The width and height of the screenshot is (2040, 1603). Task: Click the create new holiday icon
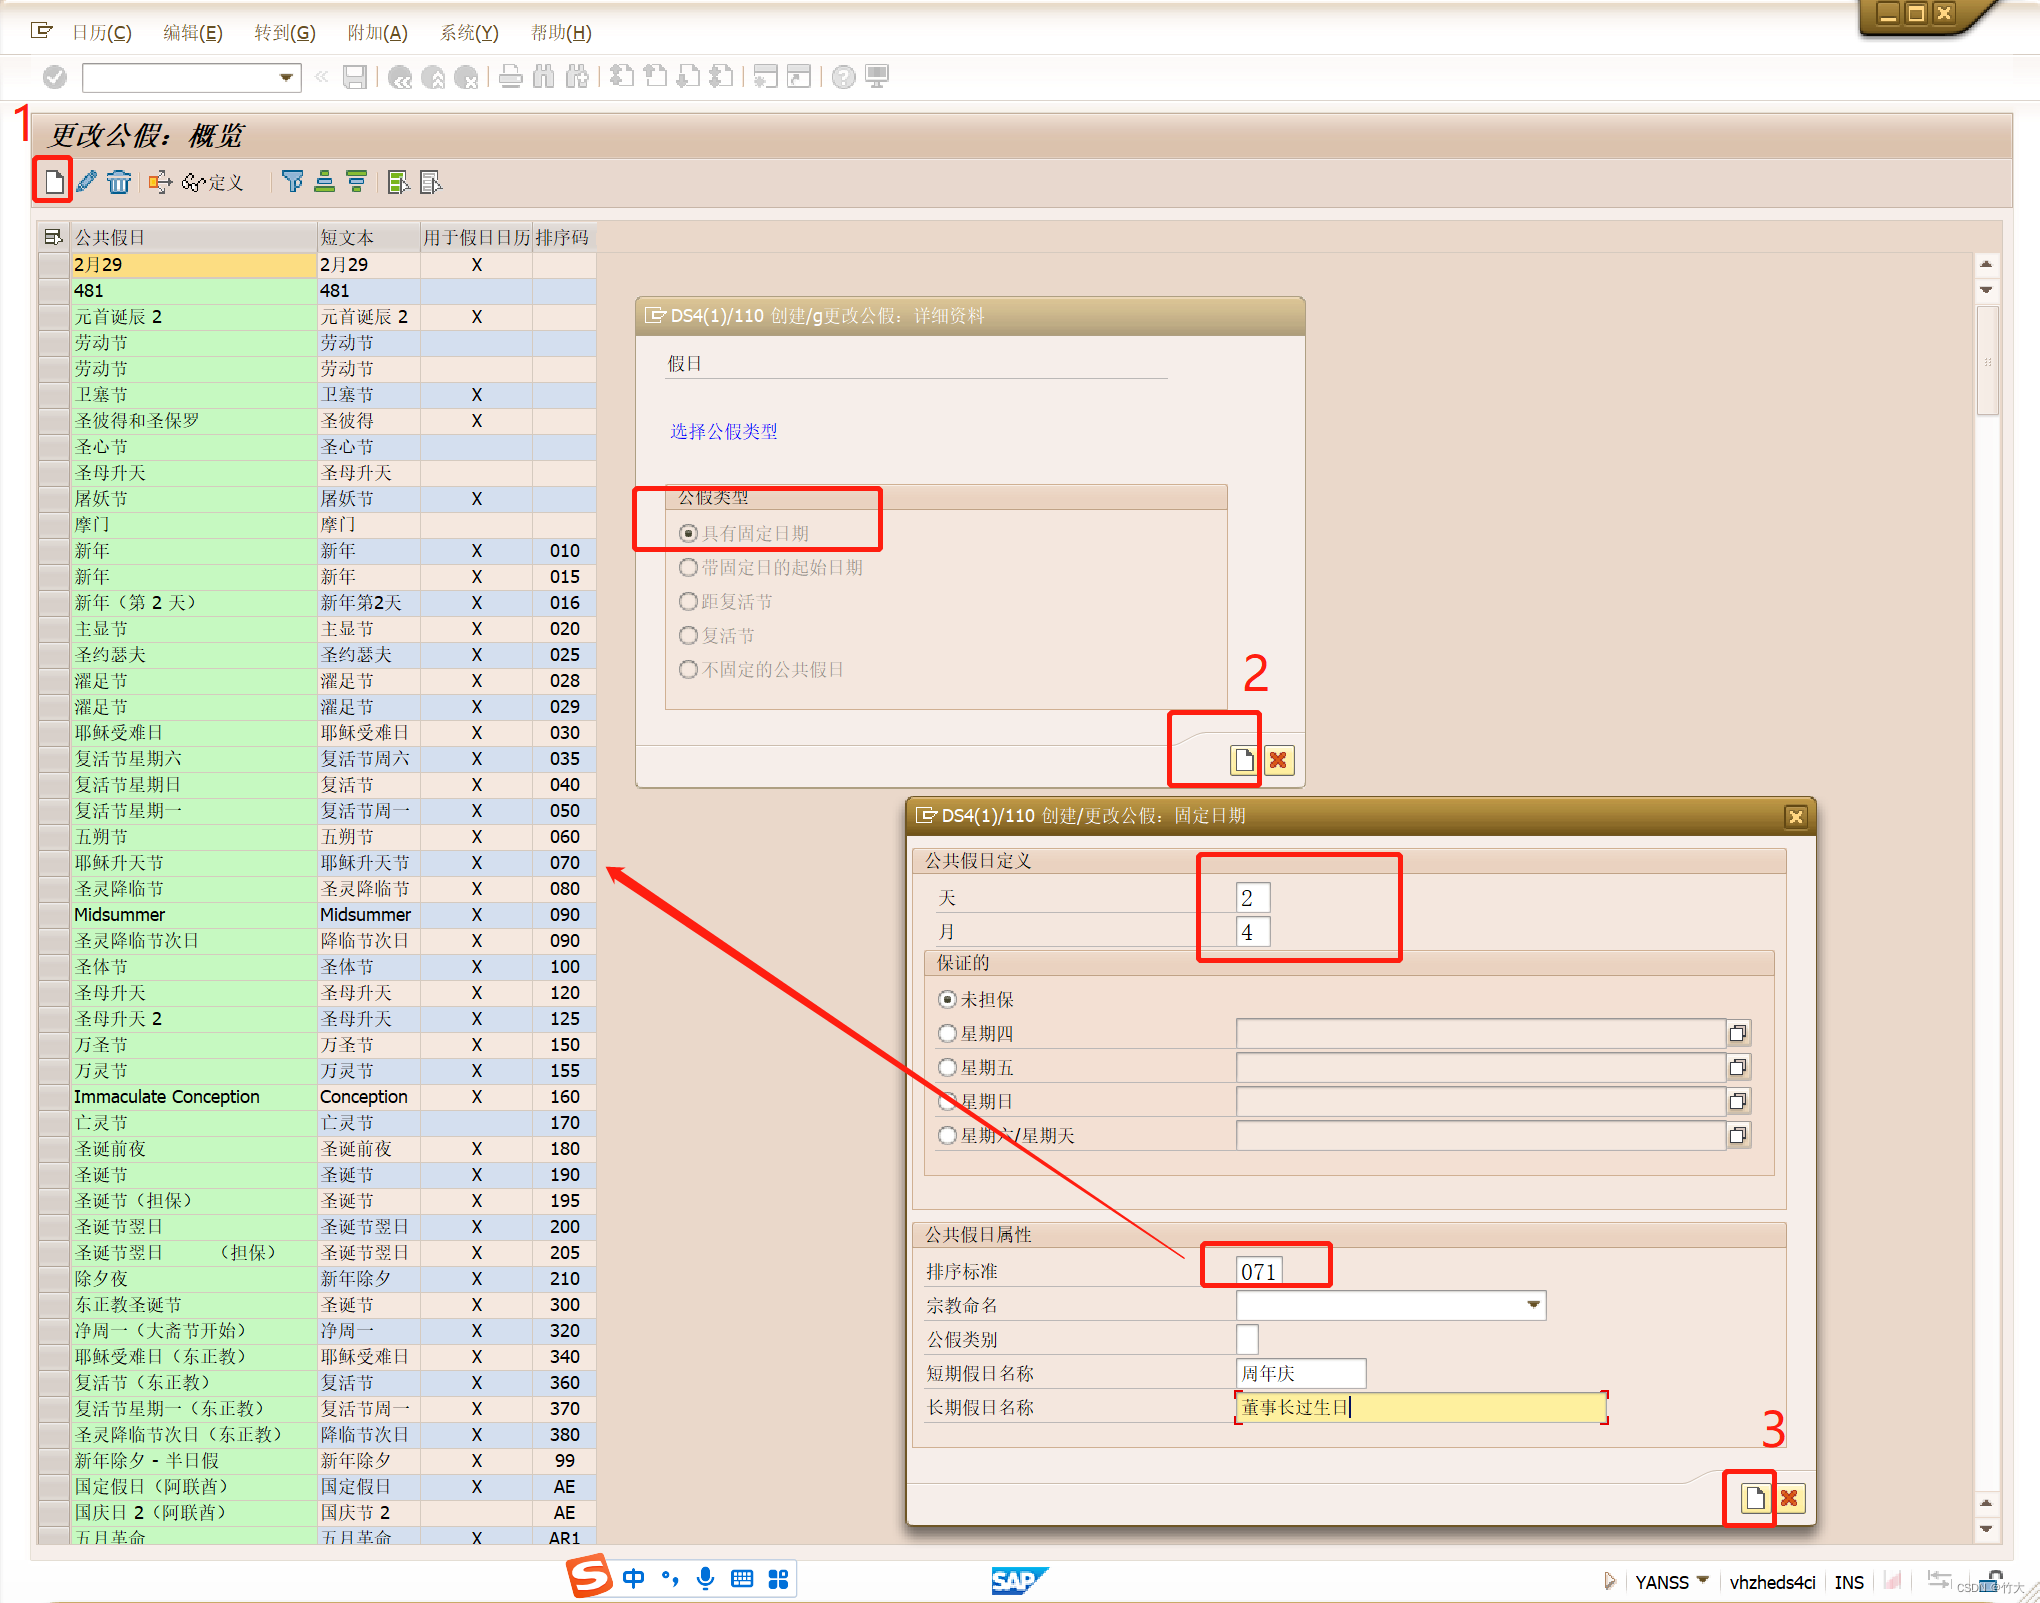pos(54,182)
